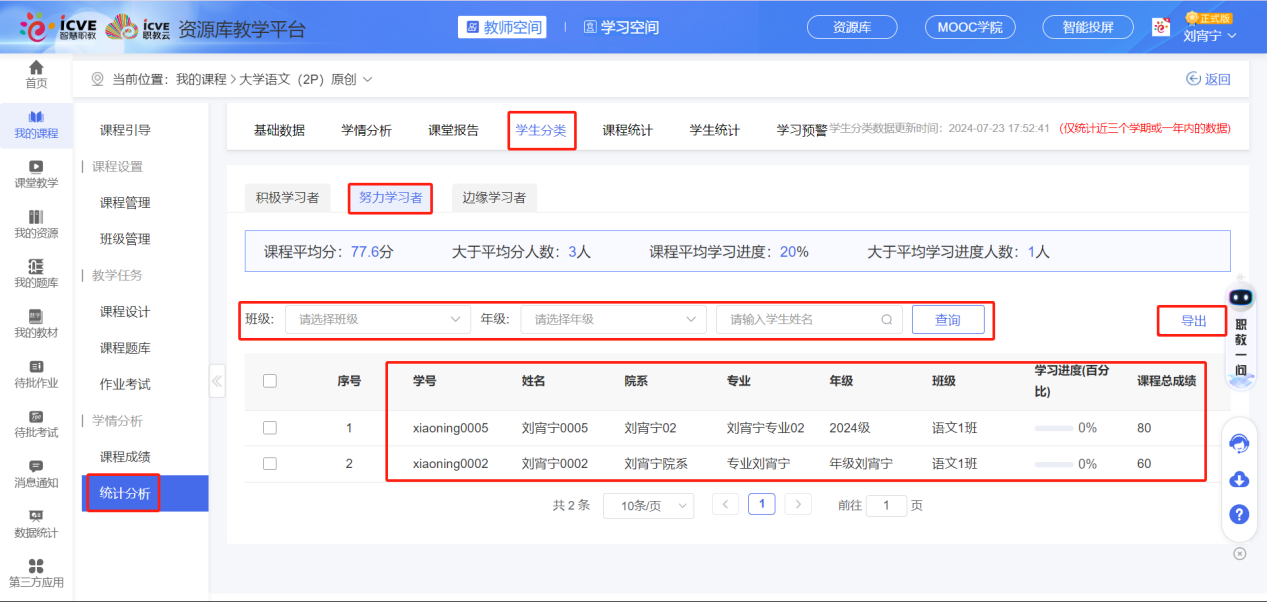Screen dimensions: 1267x602
Task: Click the student name search input field
Action: (800, 320)
